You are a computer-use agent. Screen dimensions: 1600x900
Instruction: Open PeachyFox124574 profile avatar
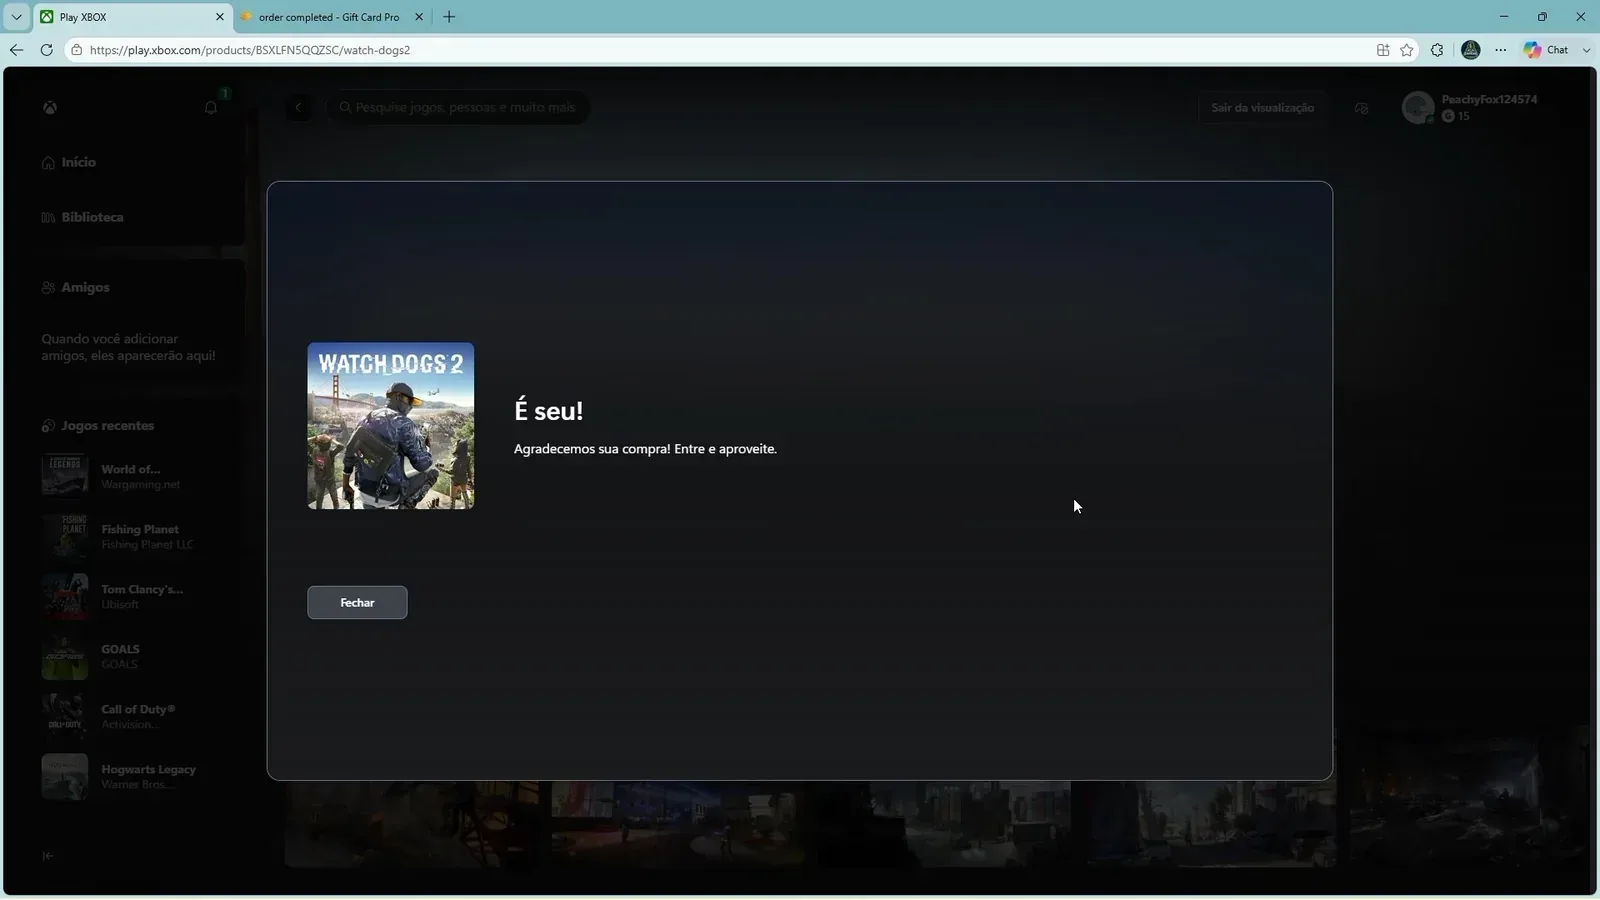pos(1418,107)
